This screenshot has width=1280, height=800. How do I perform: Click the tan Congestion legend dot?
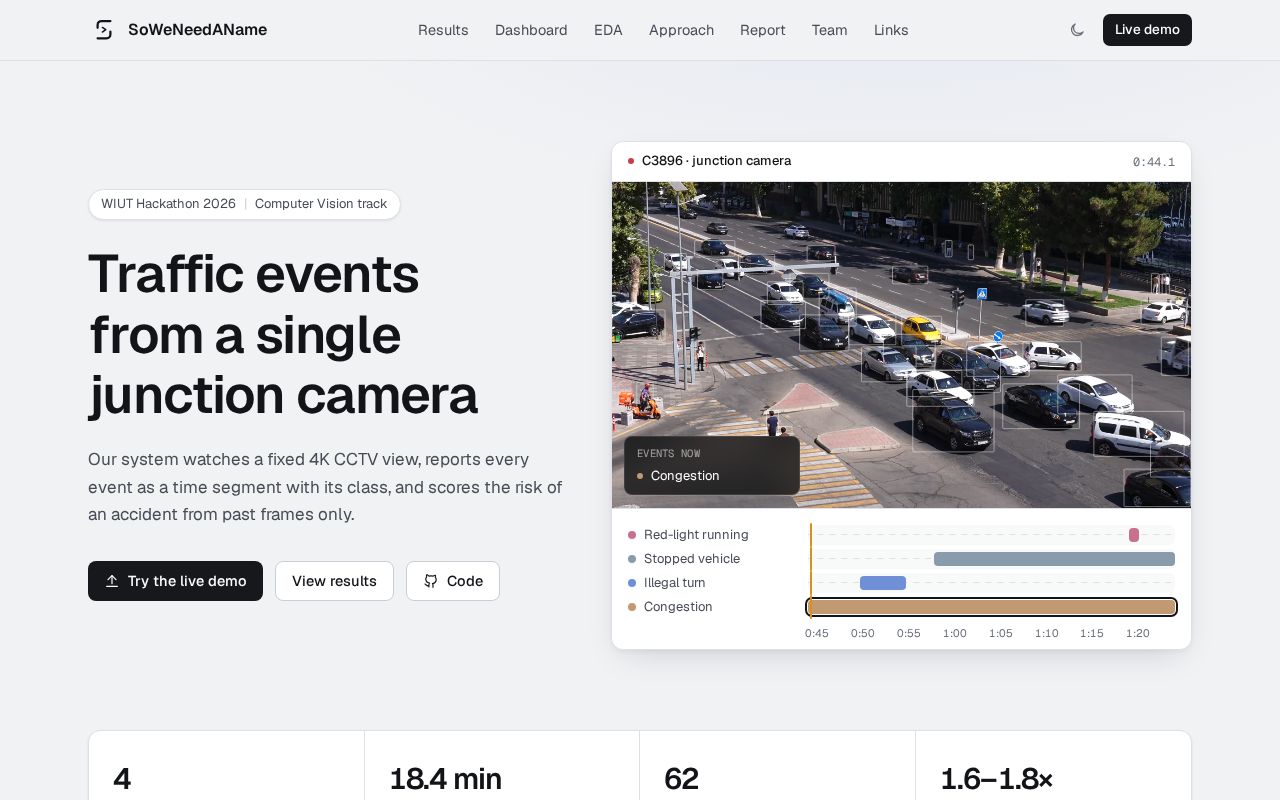coord(632,607)
